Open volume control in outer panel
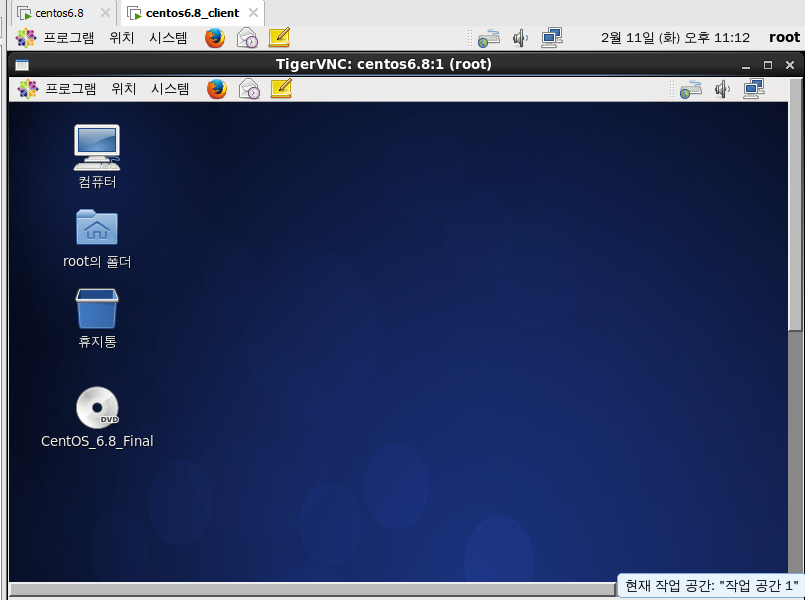Screen dimensions: 805x600 pyautogui.click(x=520, y=38)
